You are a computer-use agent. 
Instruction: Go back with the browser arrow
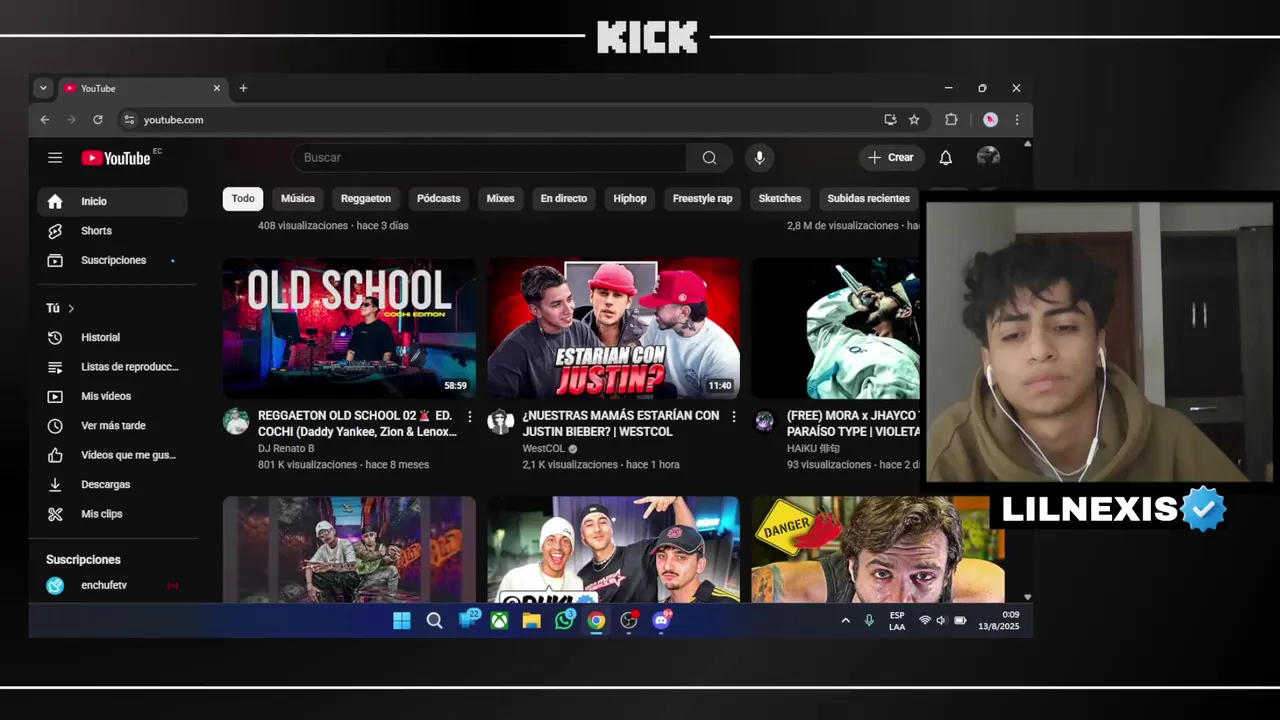point(45,120)
